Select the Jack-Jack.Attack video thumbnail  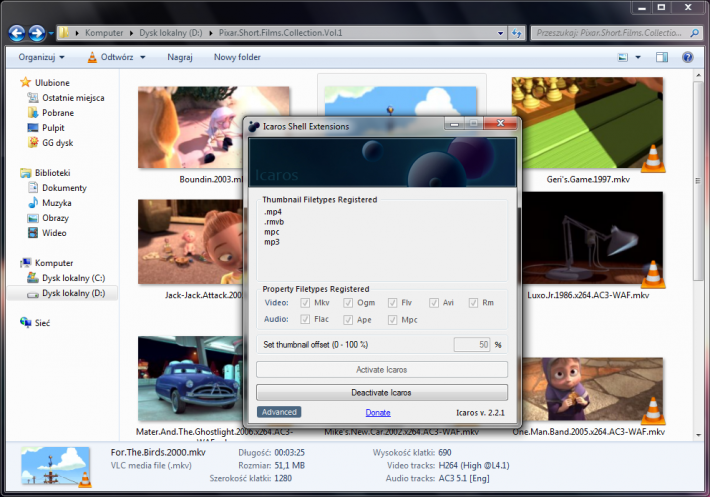[x=191, y=242]
